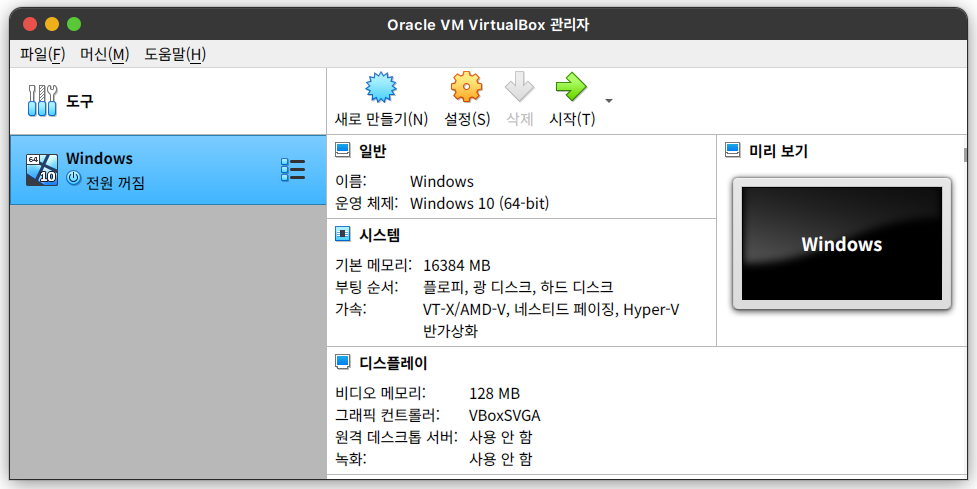
Task: Close the VirtualBox window with the red button
Action: click(x=30, y=24)
